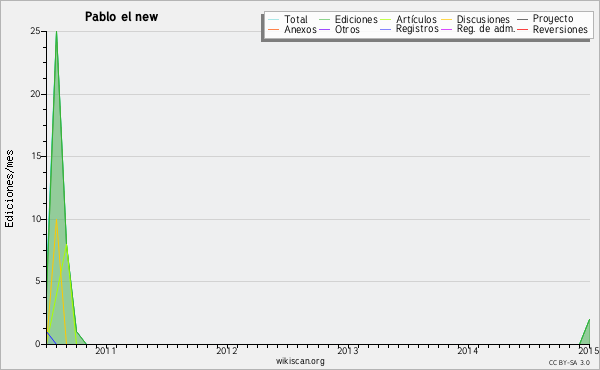Click the 15 y-axis tick label
Viewport: 600px width, 370px height.
35,156
